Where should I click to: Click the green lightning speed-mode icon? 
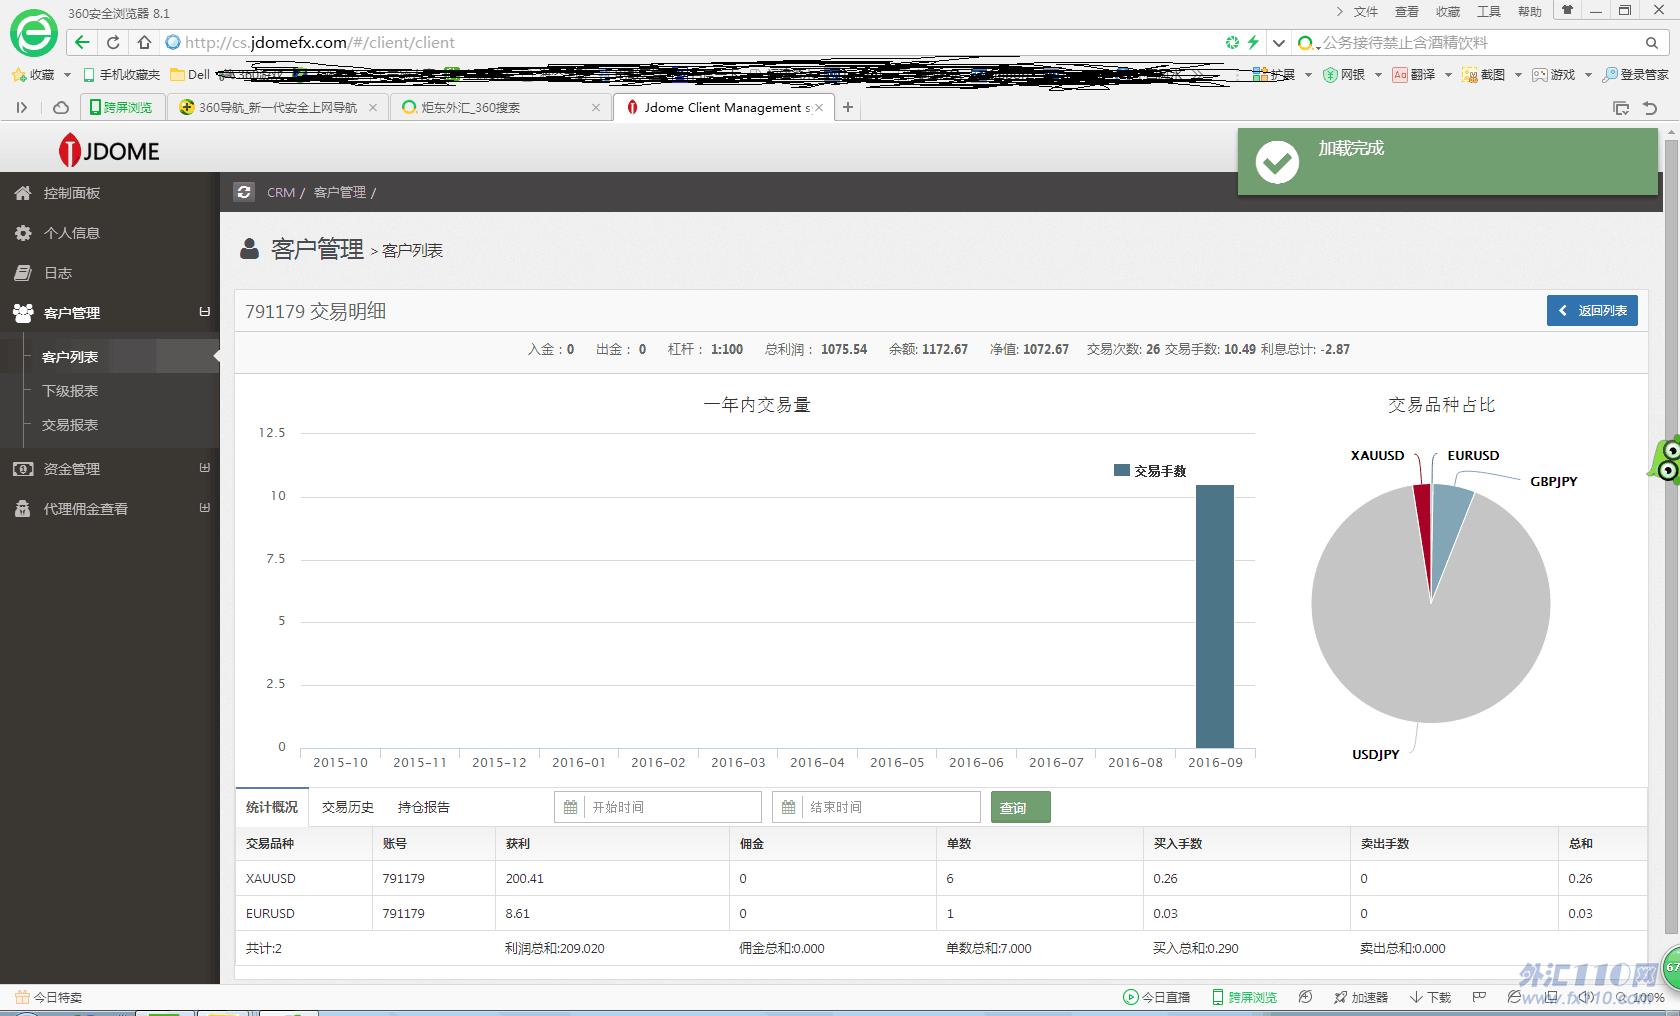[1253, 42]
